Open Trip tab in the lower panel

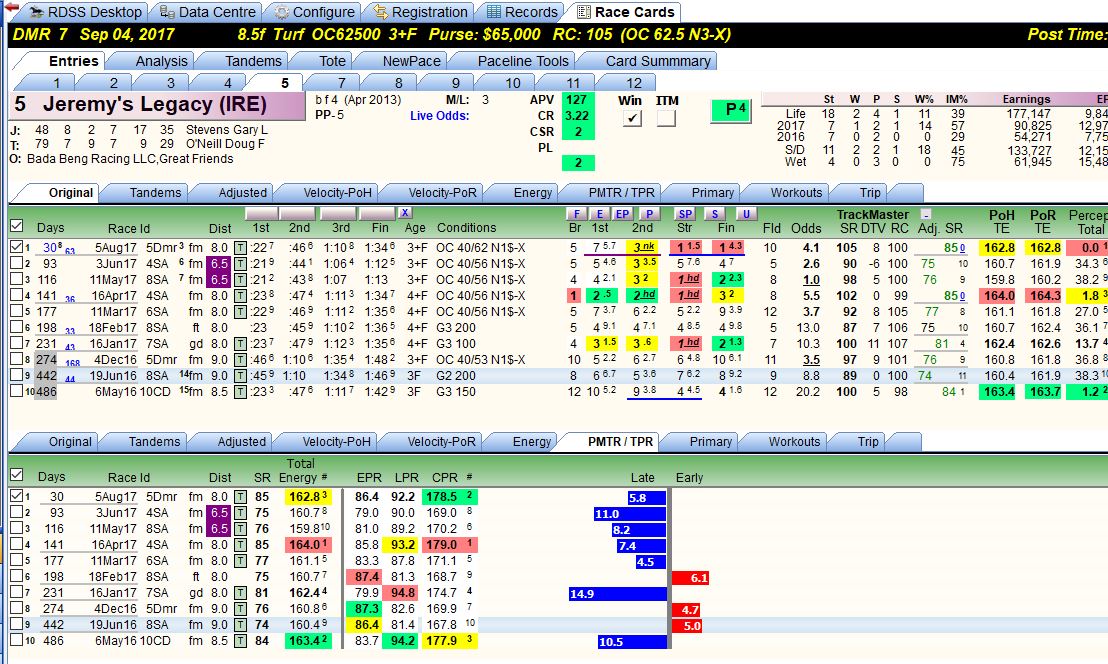click(x=868, y=441)
